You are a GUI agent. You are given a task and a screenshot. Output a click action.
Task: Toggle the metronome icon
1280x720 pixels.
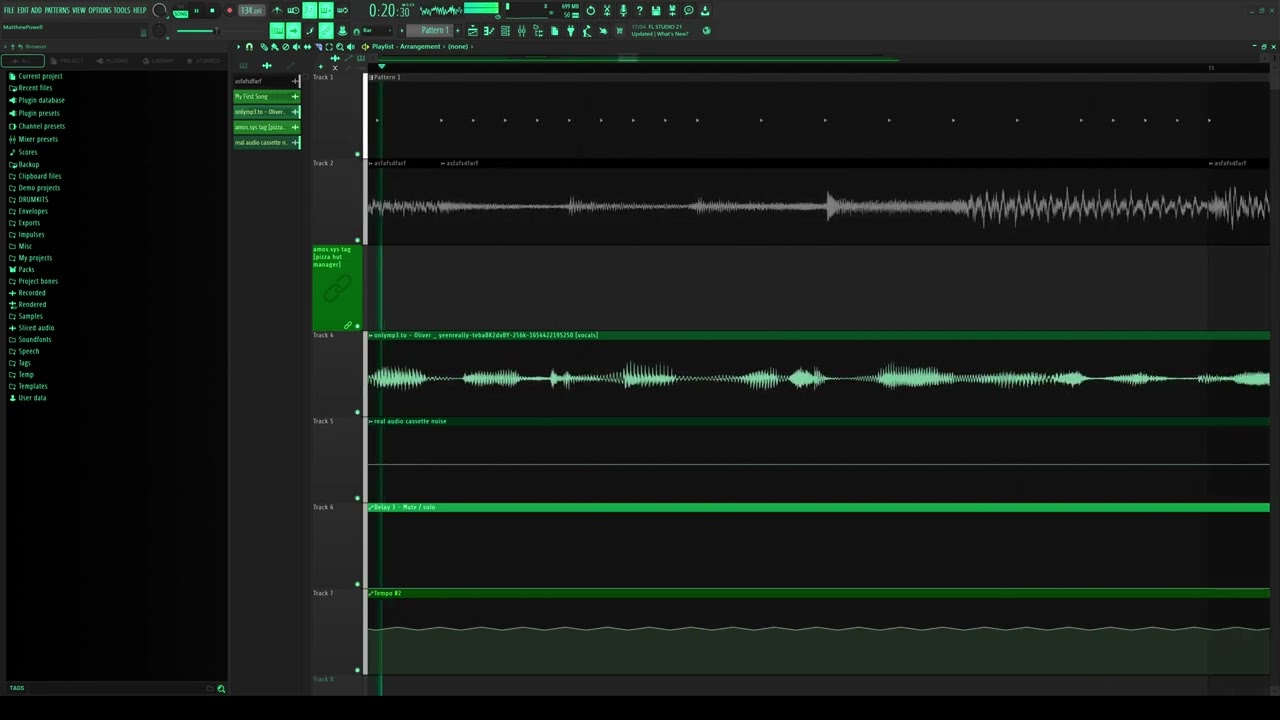point(277,11)
